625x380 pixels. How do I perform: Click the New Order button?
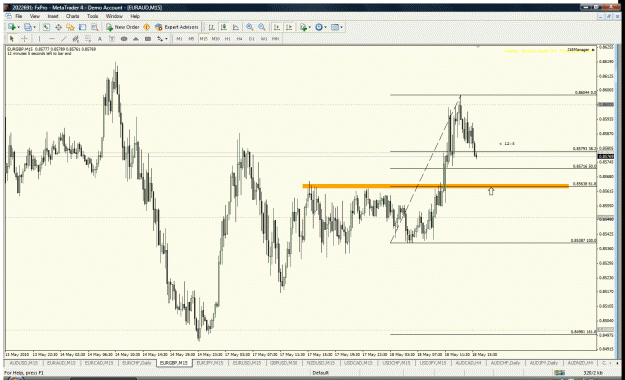123,27
